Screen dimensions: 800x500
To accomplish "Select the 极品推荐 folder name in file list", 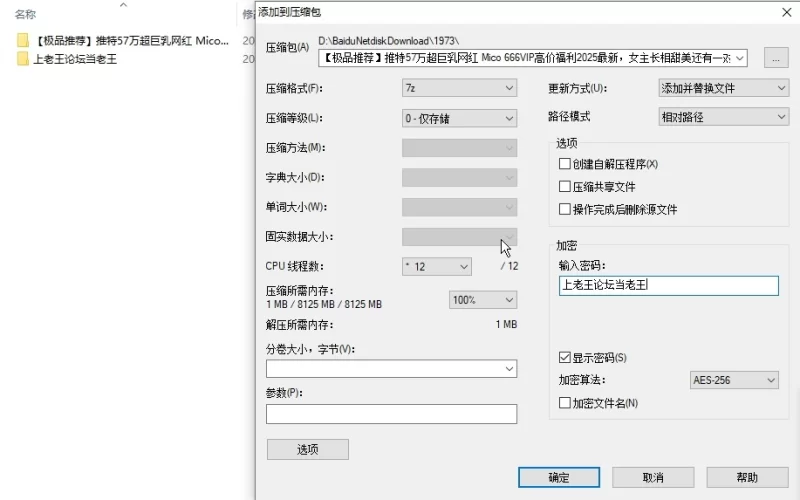I will [x=132, y=40].
